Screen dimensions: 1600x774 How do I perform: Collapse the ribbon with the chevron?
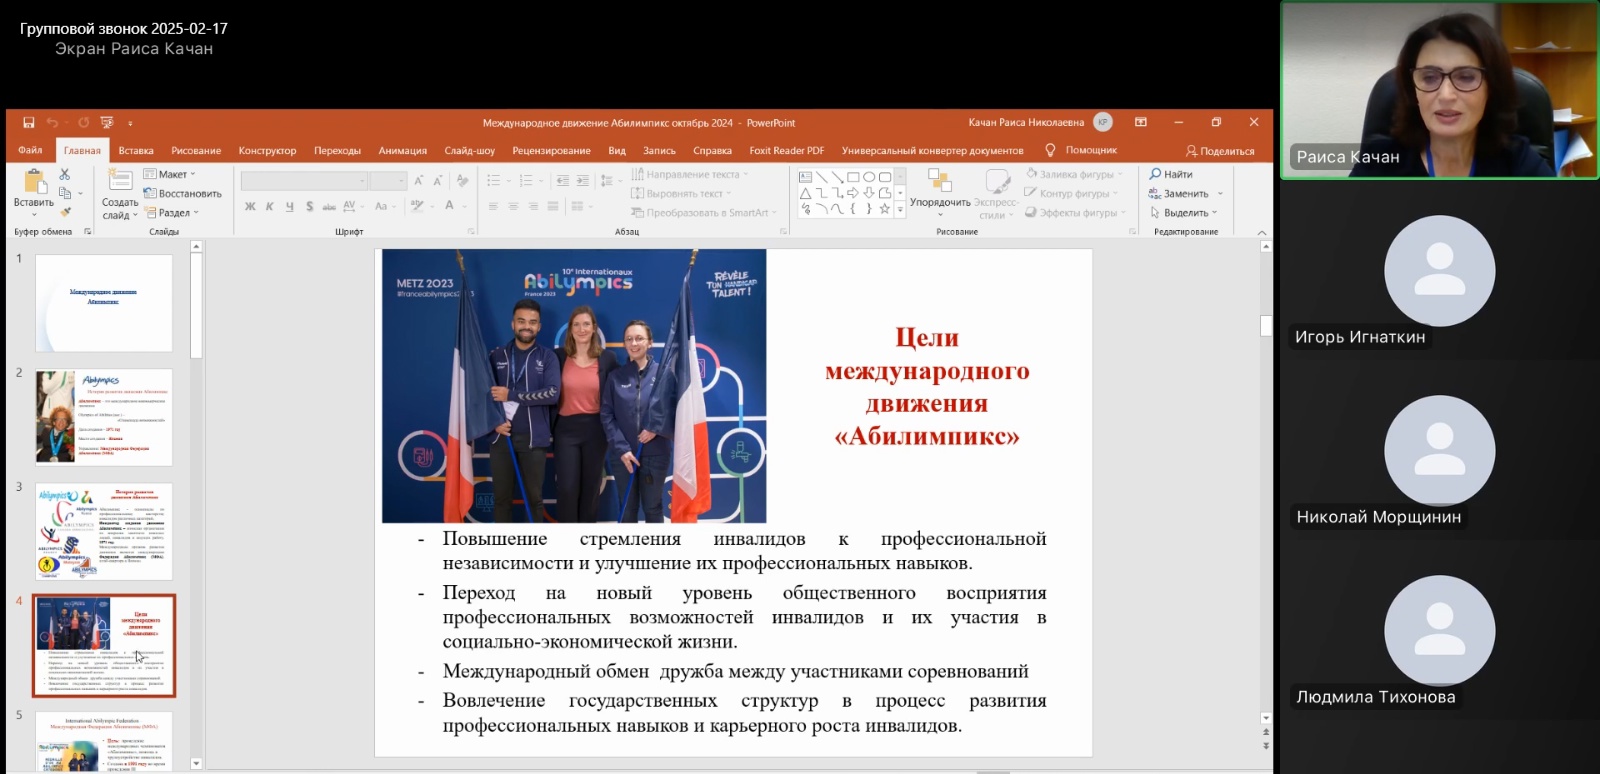coord(1261,232)
